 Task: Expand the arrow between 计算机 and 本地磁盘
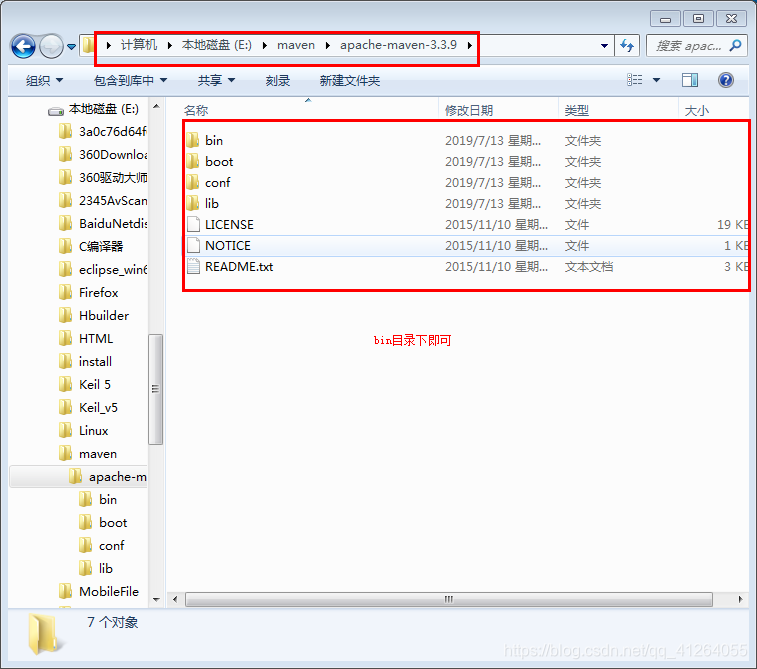pyautogui.click(x=169, y=45)
